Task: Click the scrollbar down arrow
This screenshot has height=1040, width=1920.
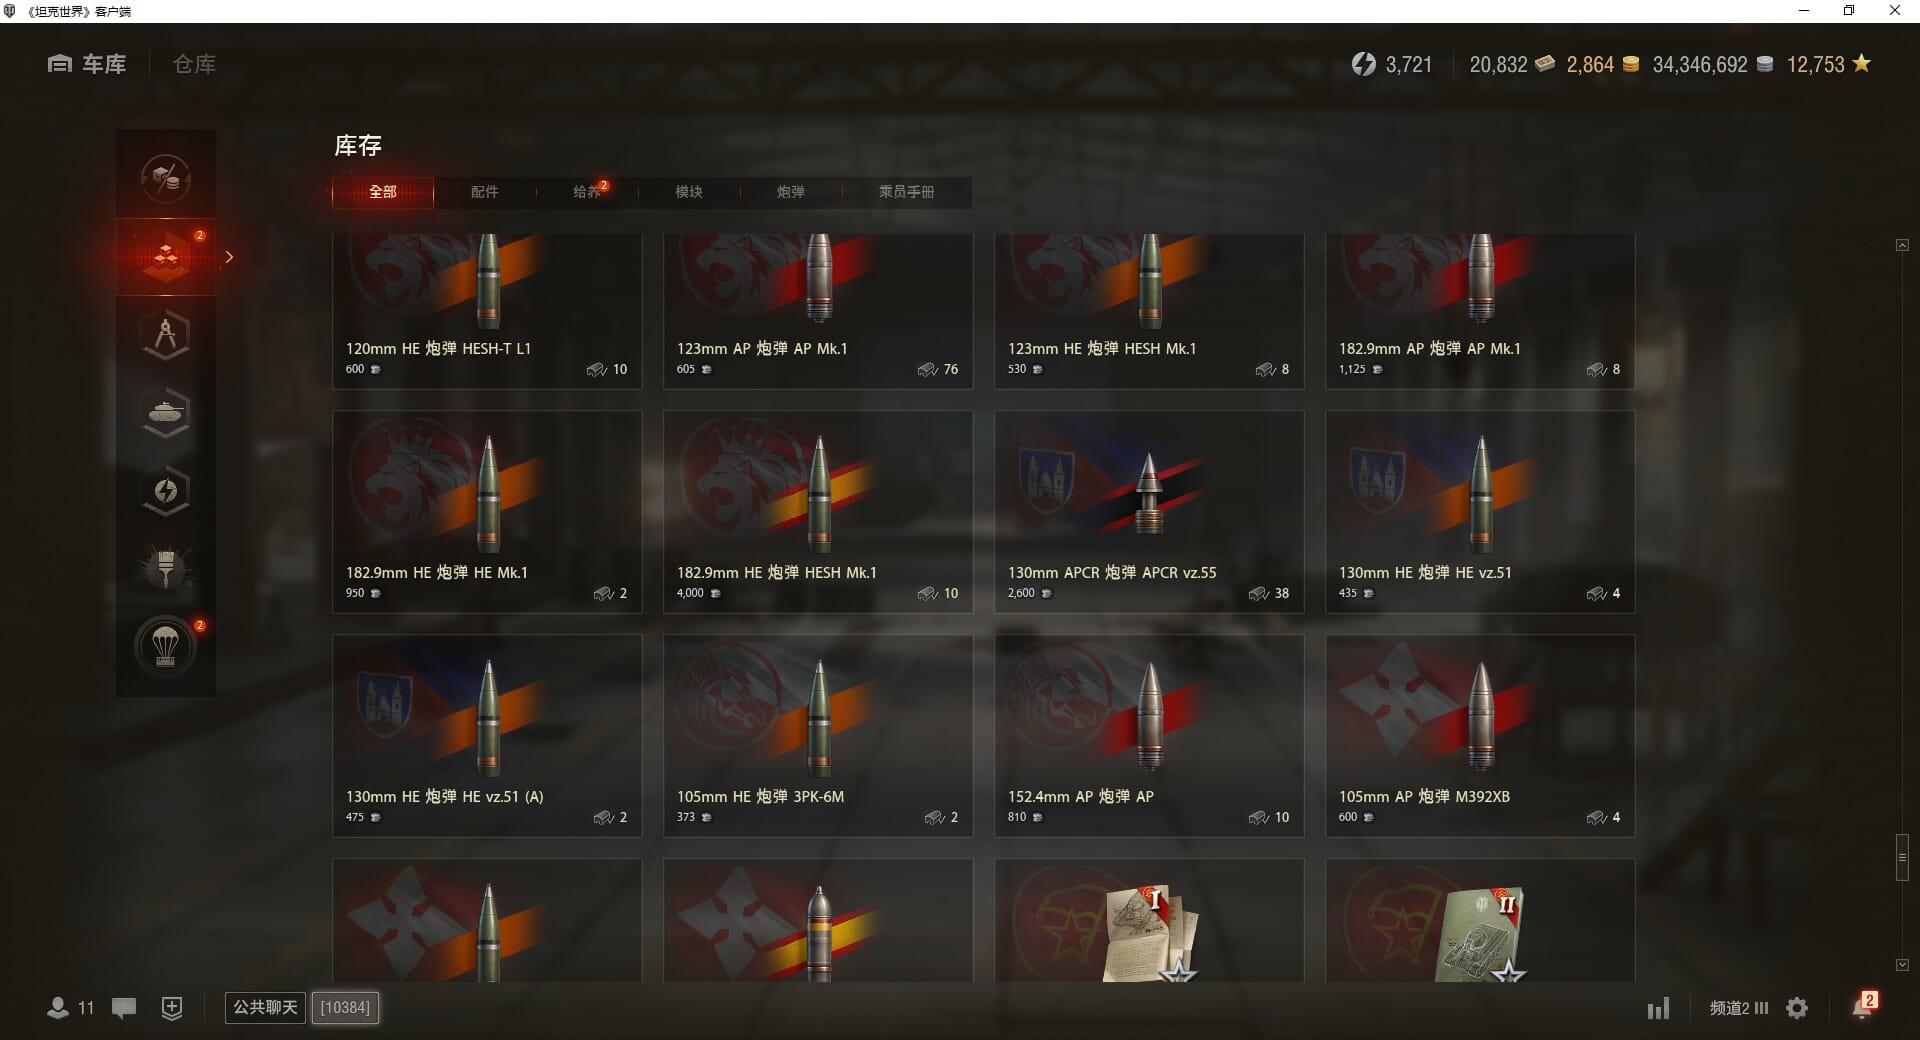Action: (x=1902, y=965)
